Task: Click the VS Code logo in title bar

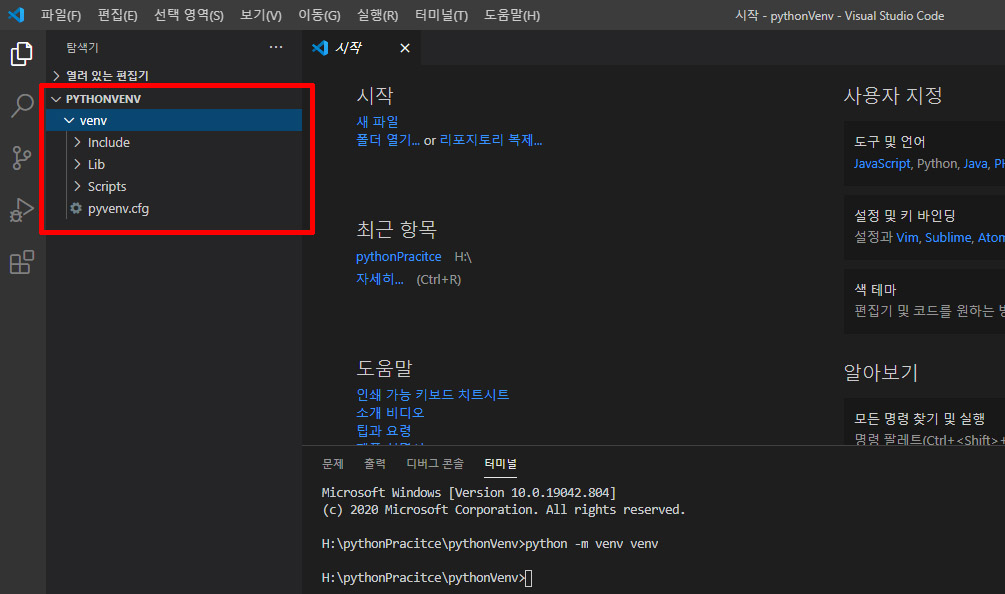Action: point(16,15)
